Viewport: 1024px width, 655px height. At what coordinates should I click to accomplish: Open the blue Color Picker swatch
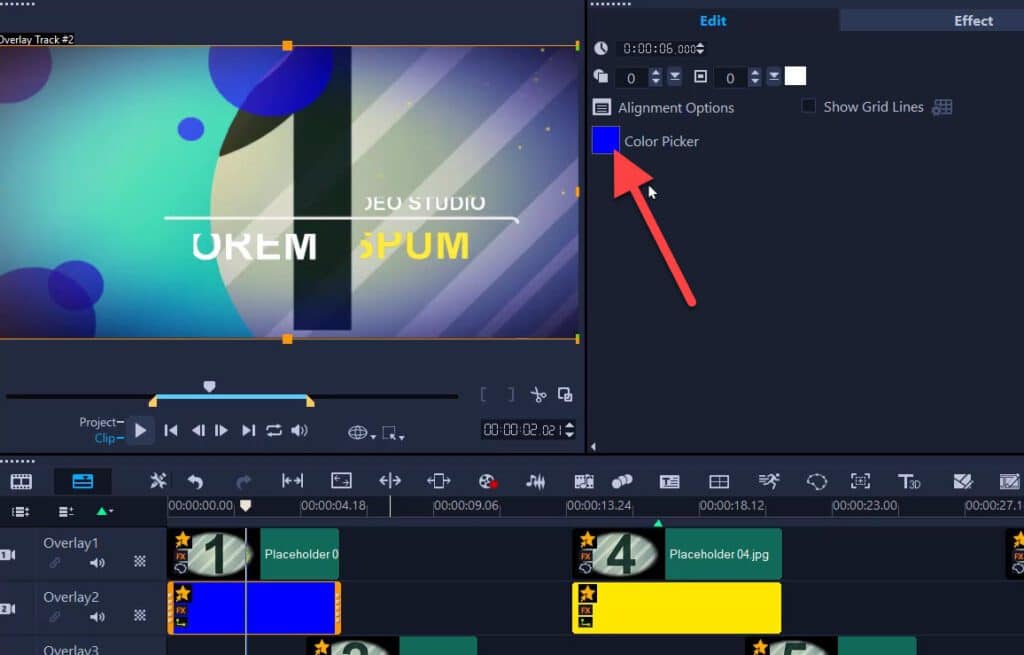[605, 140]
